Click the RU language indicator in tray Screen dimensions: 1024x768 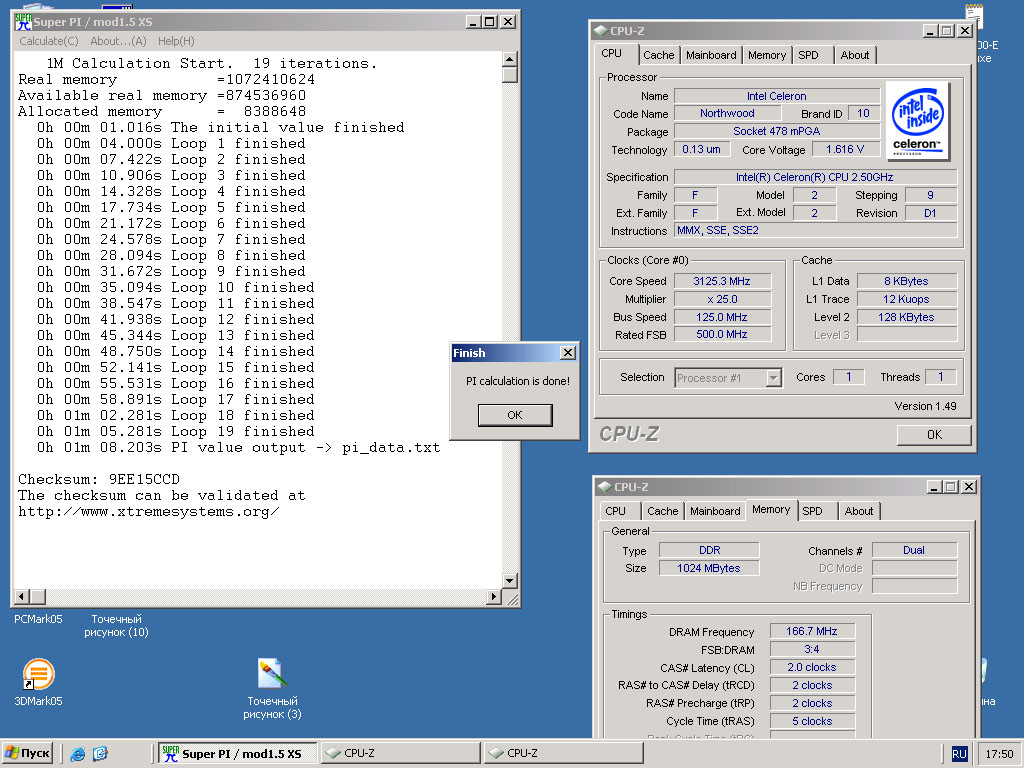click(959, 754)
